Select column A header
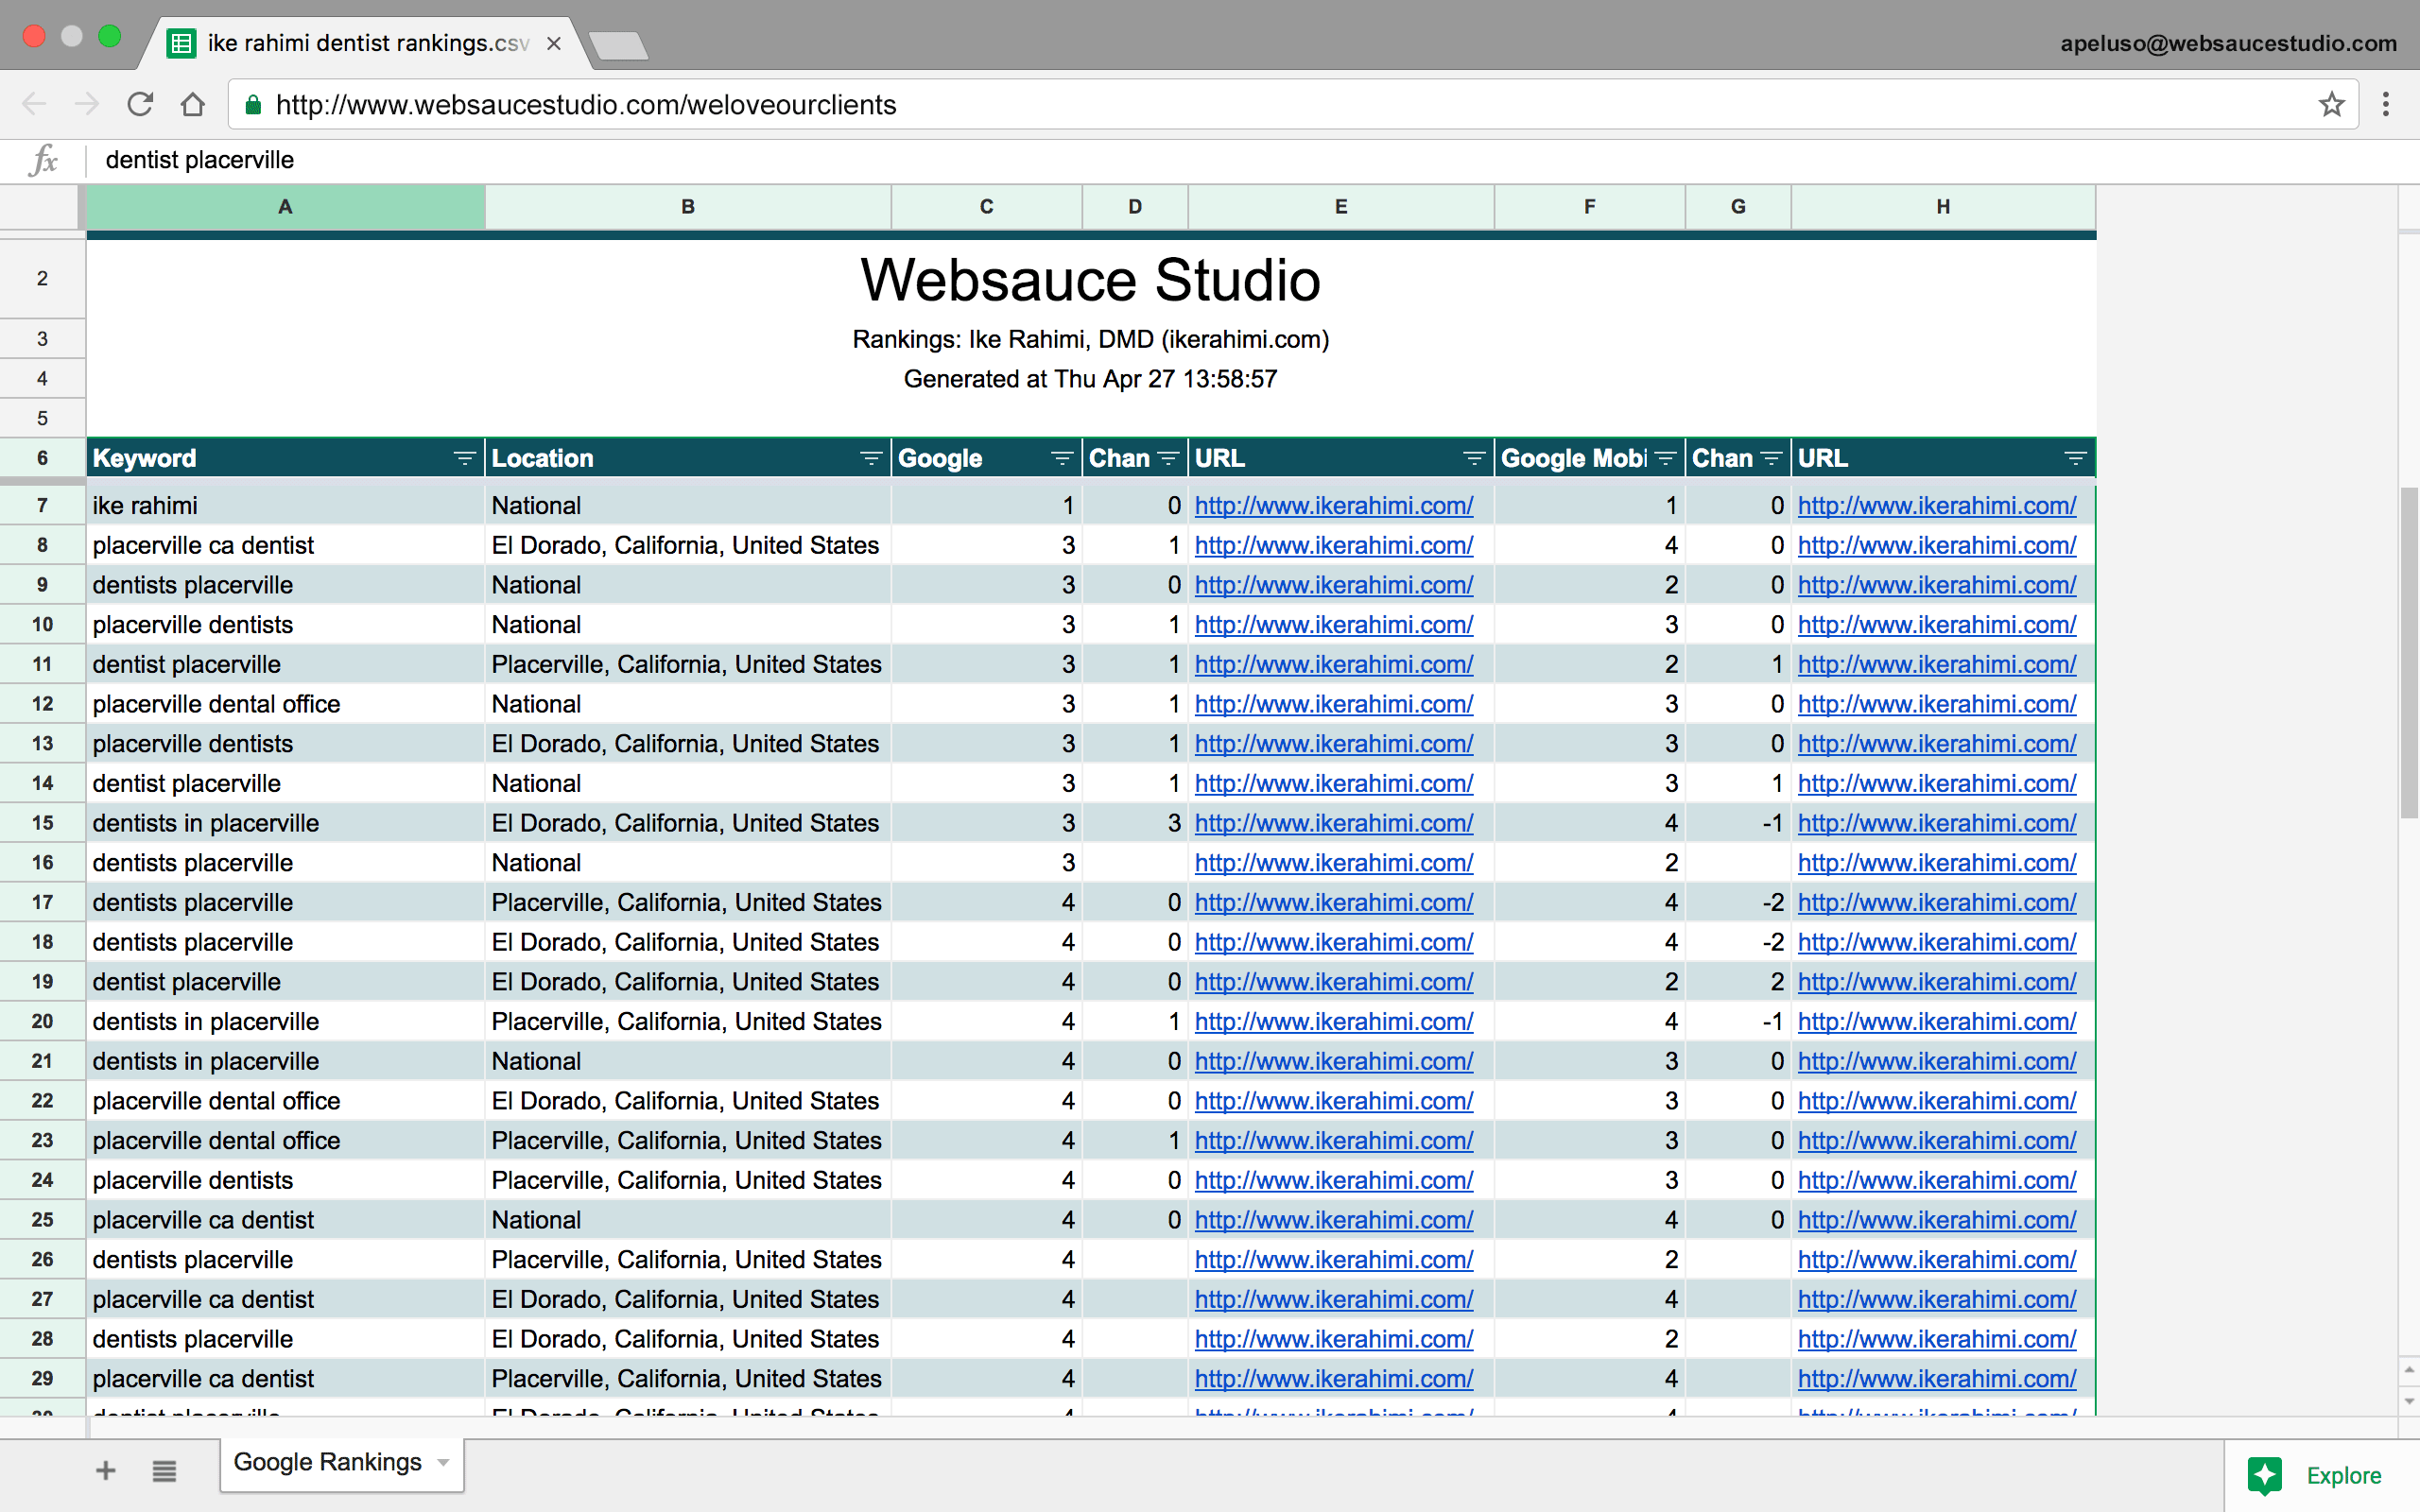Viewport: 2420px width, 1512px height. point(285,207)
